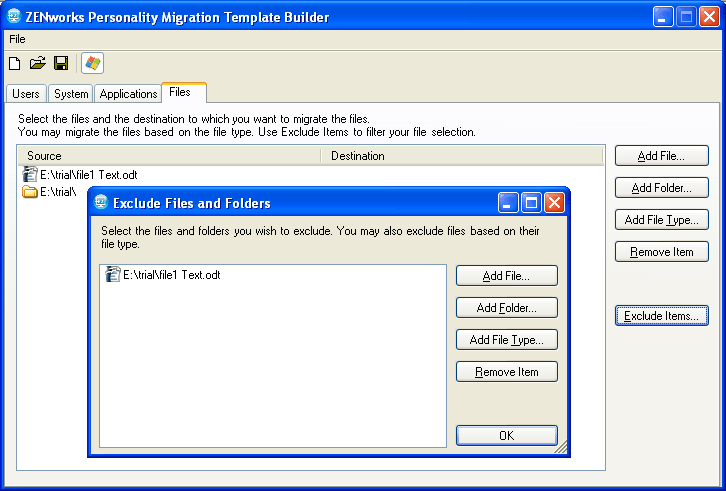The height and width of the screenshot is (491, 726).
Task: Click Add Folder in main window
Action: pos(662,188)
